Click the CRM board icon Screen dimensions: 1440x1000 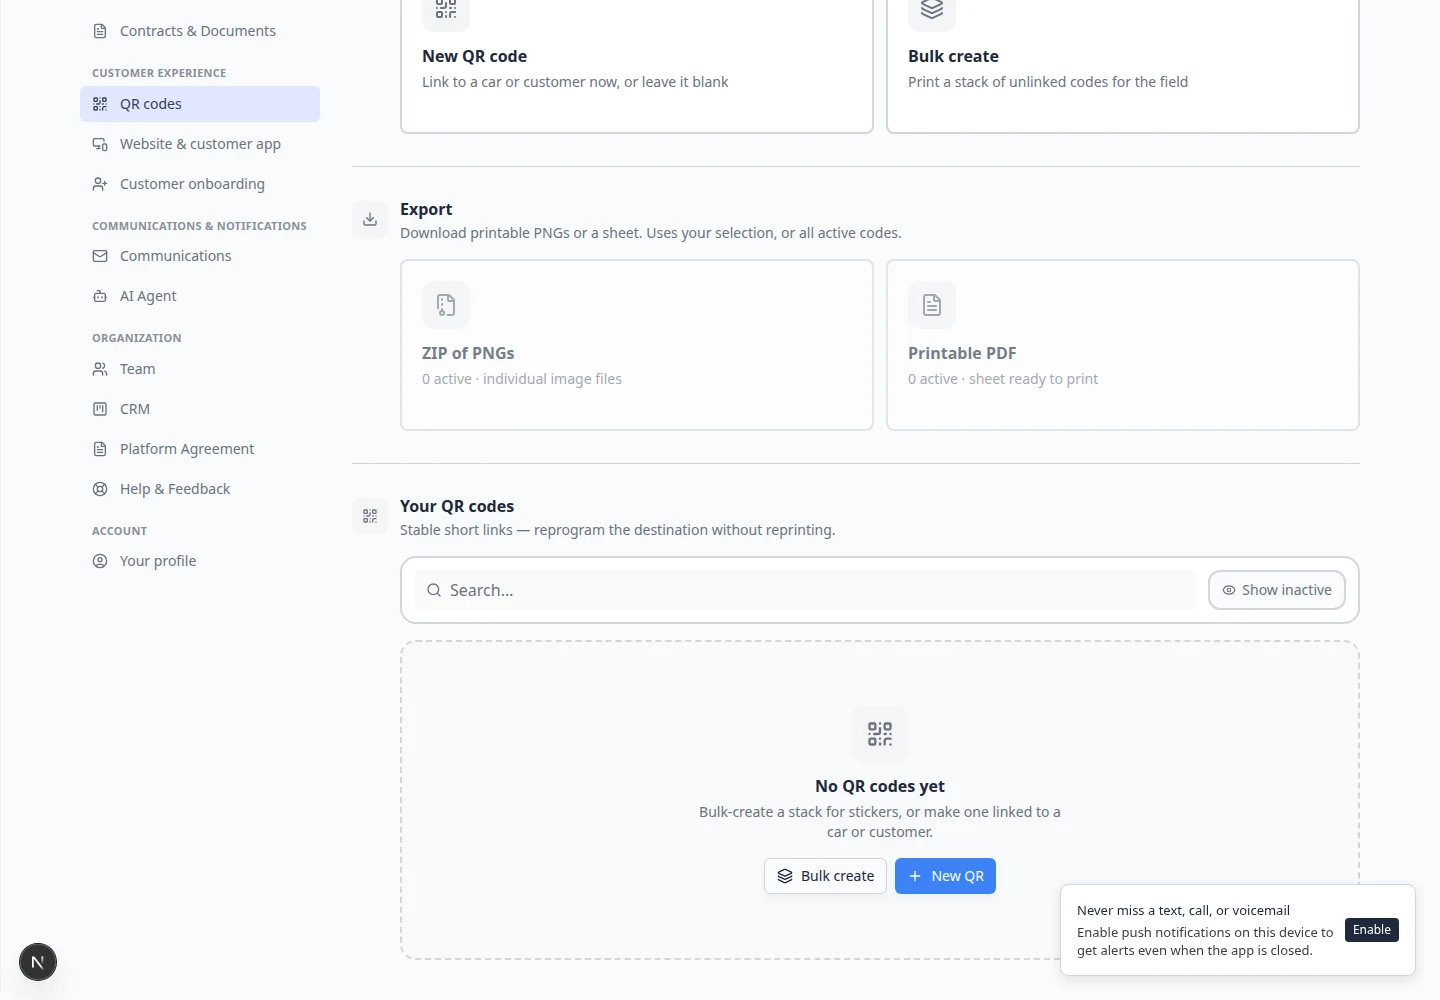100,409
